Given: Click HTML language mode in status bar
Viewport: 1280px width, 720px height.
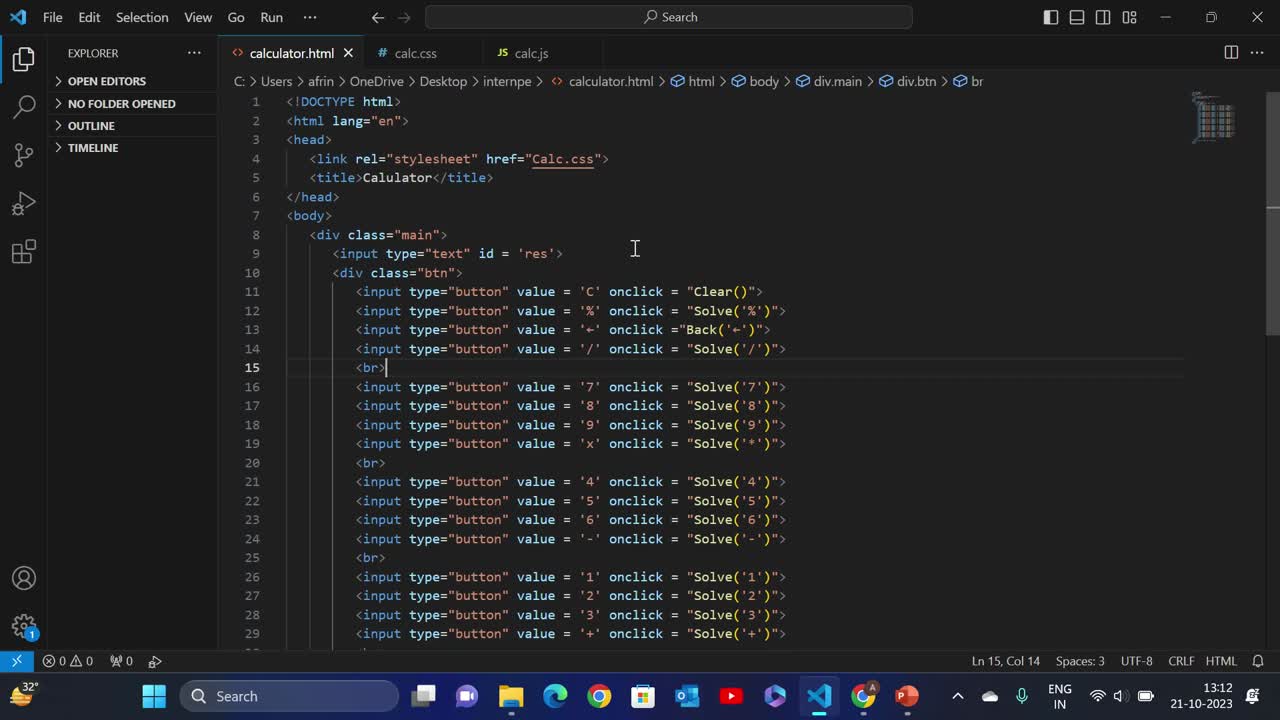Looking at the screenshot, I should pos(1221,661).
